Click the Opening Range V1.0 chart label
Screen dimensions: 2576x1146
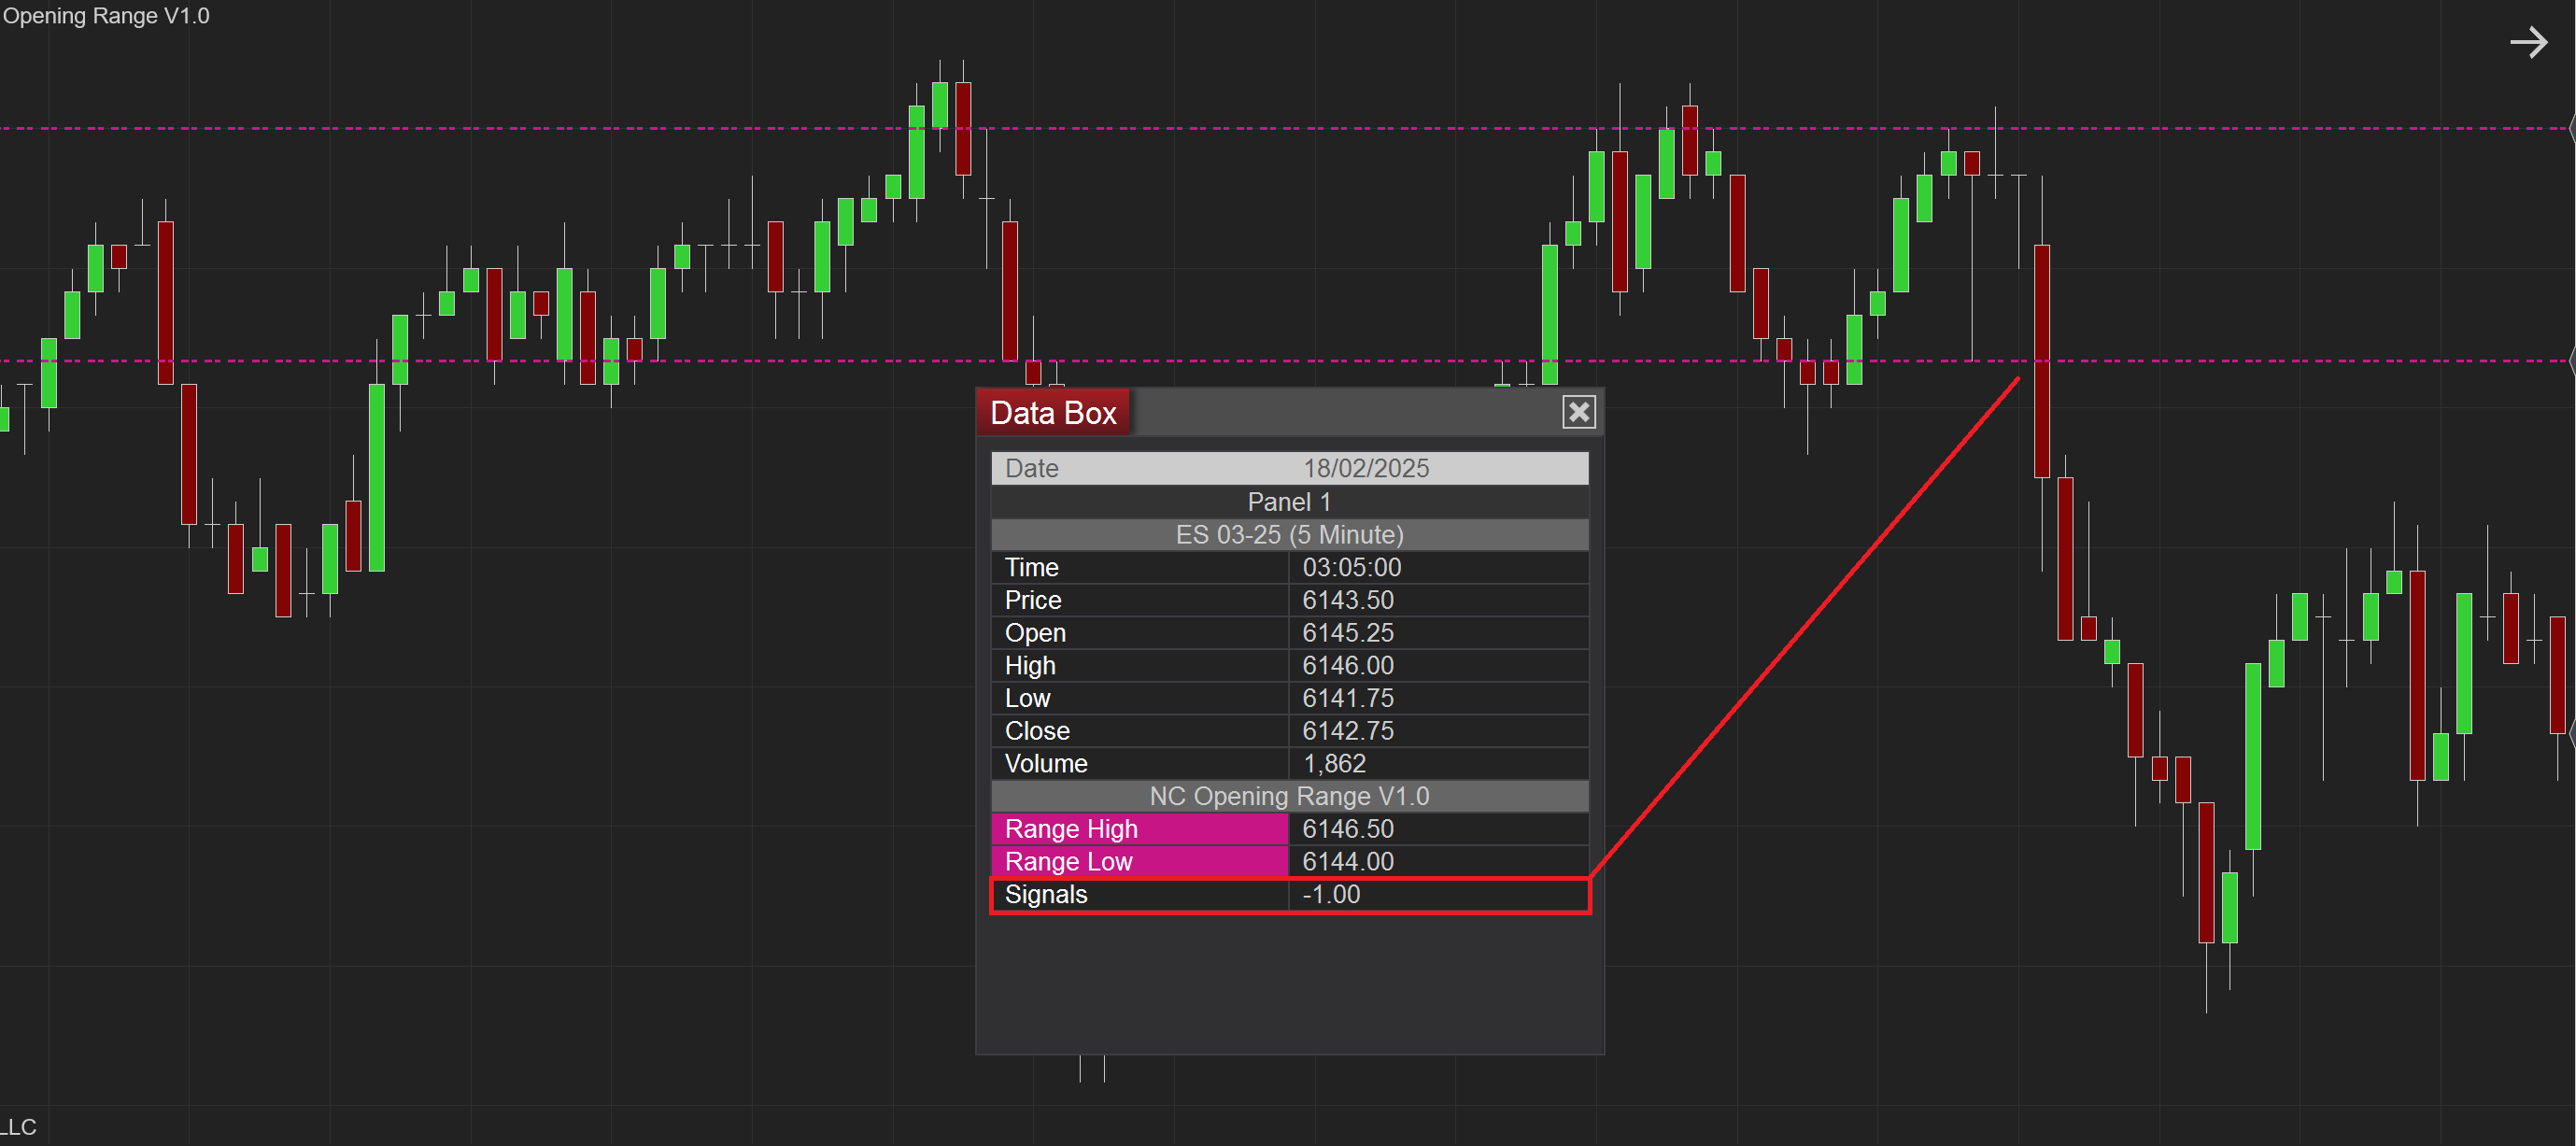(x=106, y=15)
